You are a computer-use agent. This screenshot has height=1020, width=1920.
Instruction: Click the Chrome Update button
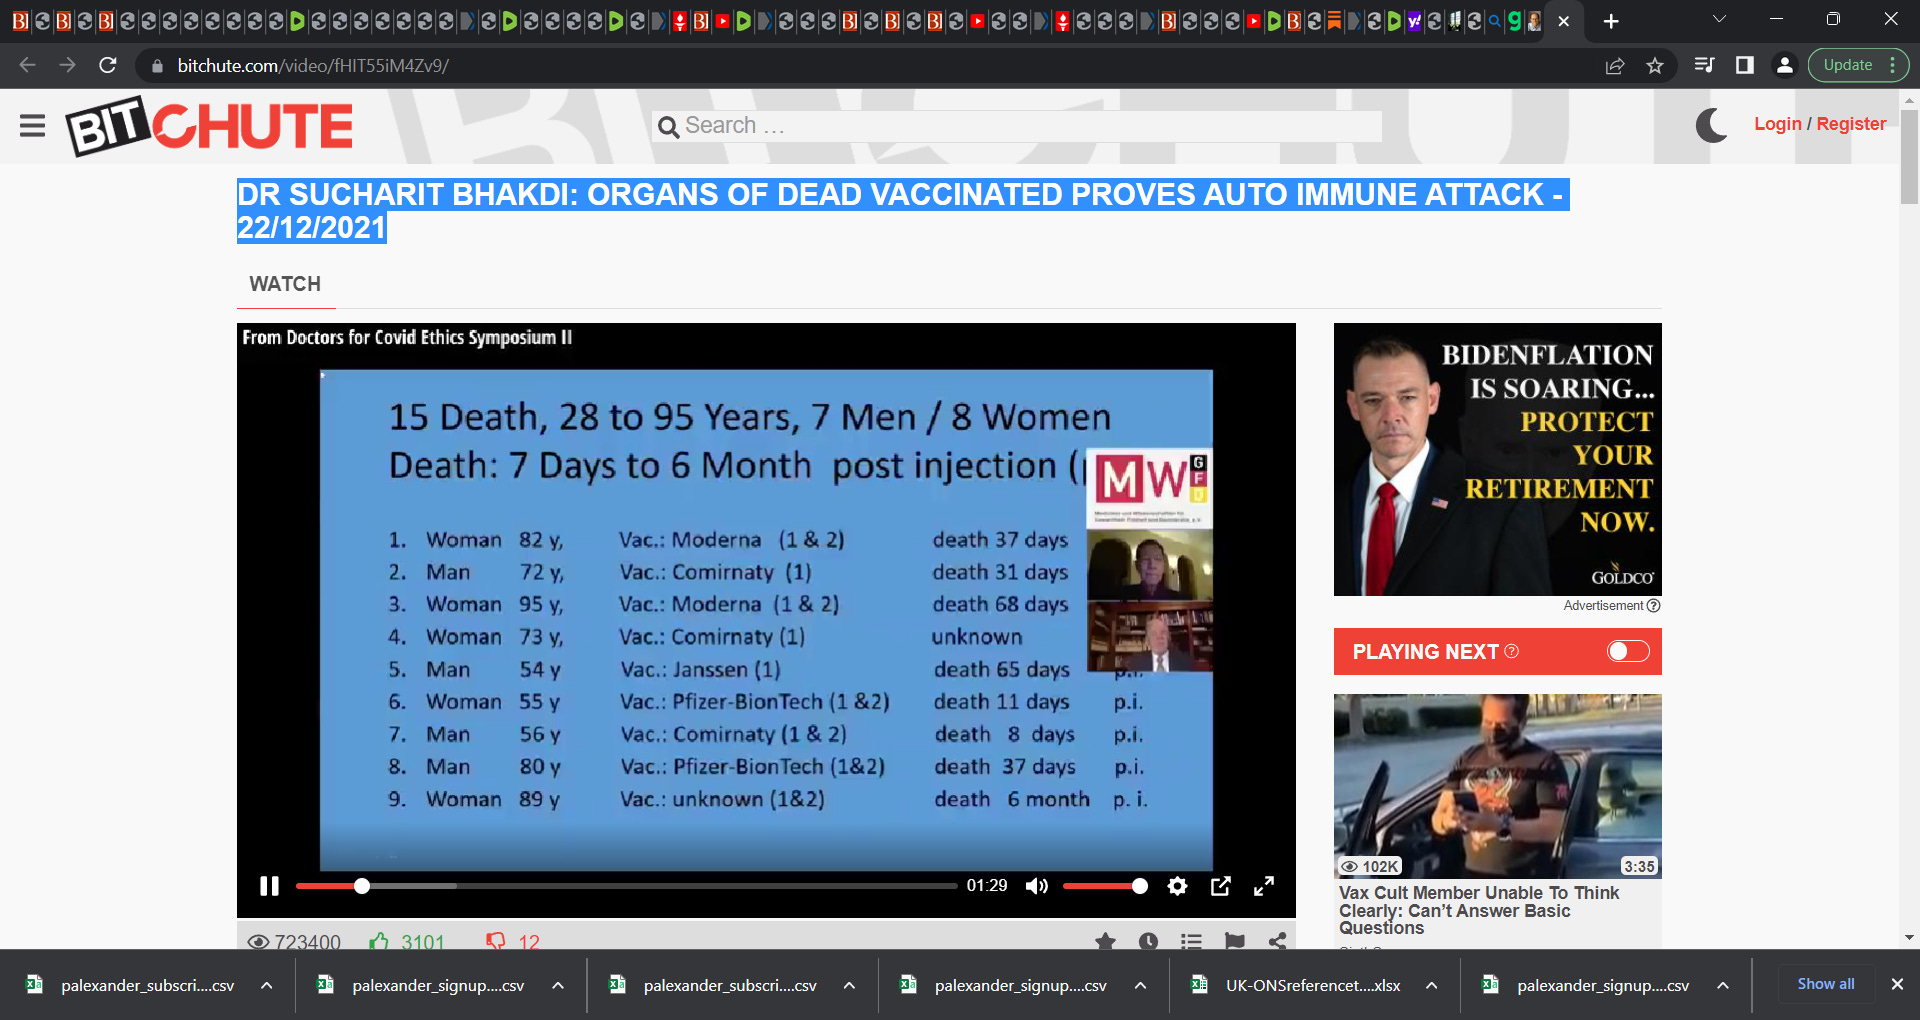(1858, 65)
